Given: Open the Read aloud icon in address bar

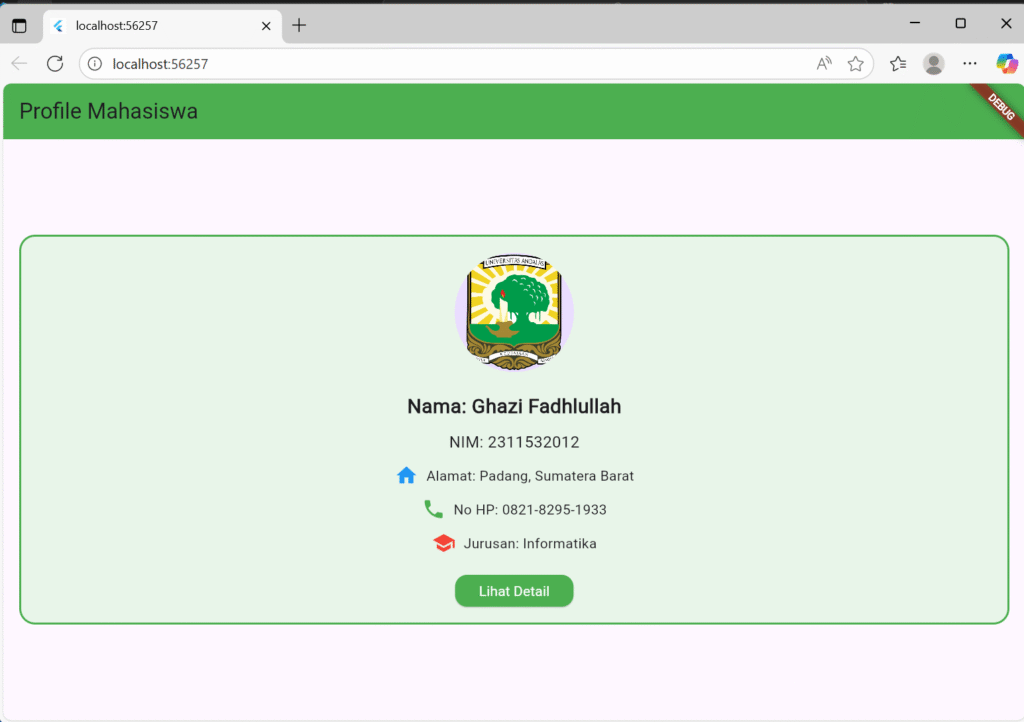Looking at the screenshot, I should (824, 64).
